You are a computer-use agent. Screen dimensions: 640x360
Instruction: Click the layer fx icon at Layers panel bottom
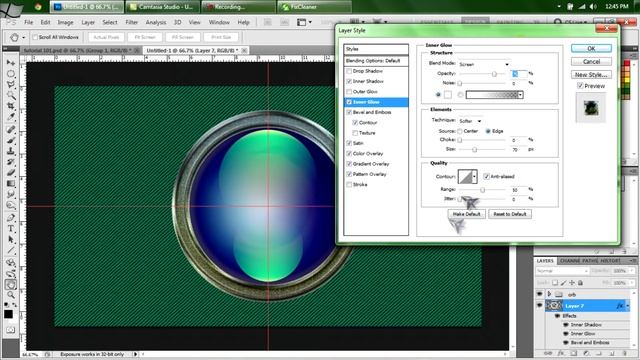[561, 353]
